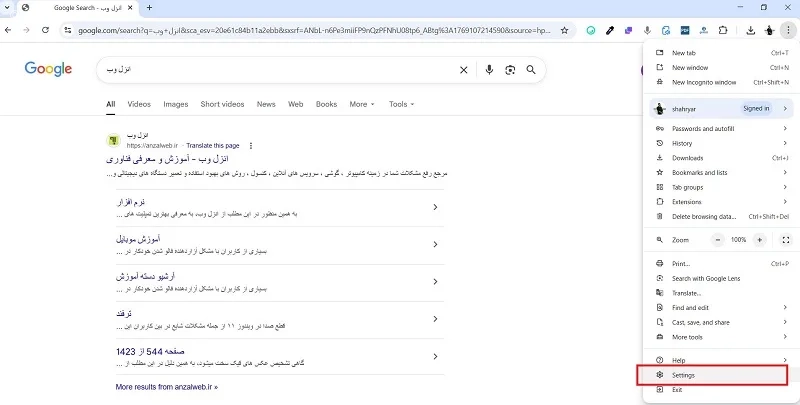Select New window menu entry
This screenshot has width=800, height=405.
click(x=721, y=67)
